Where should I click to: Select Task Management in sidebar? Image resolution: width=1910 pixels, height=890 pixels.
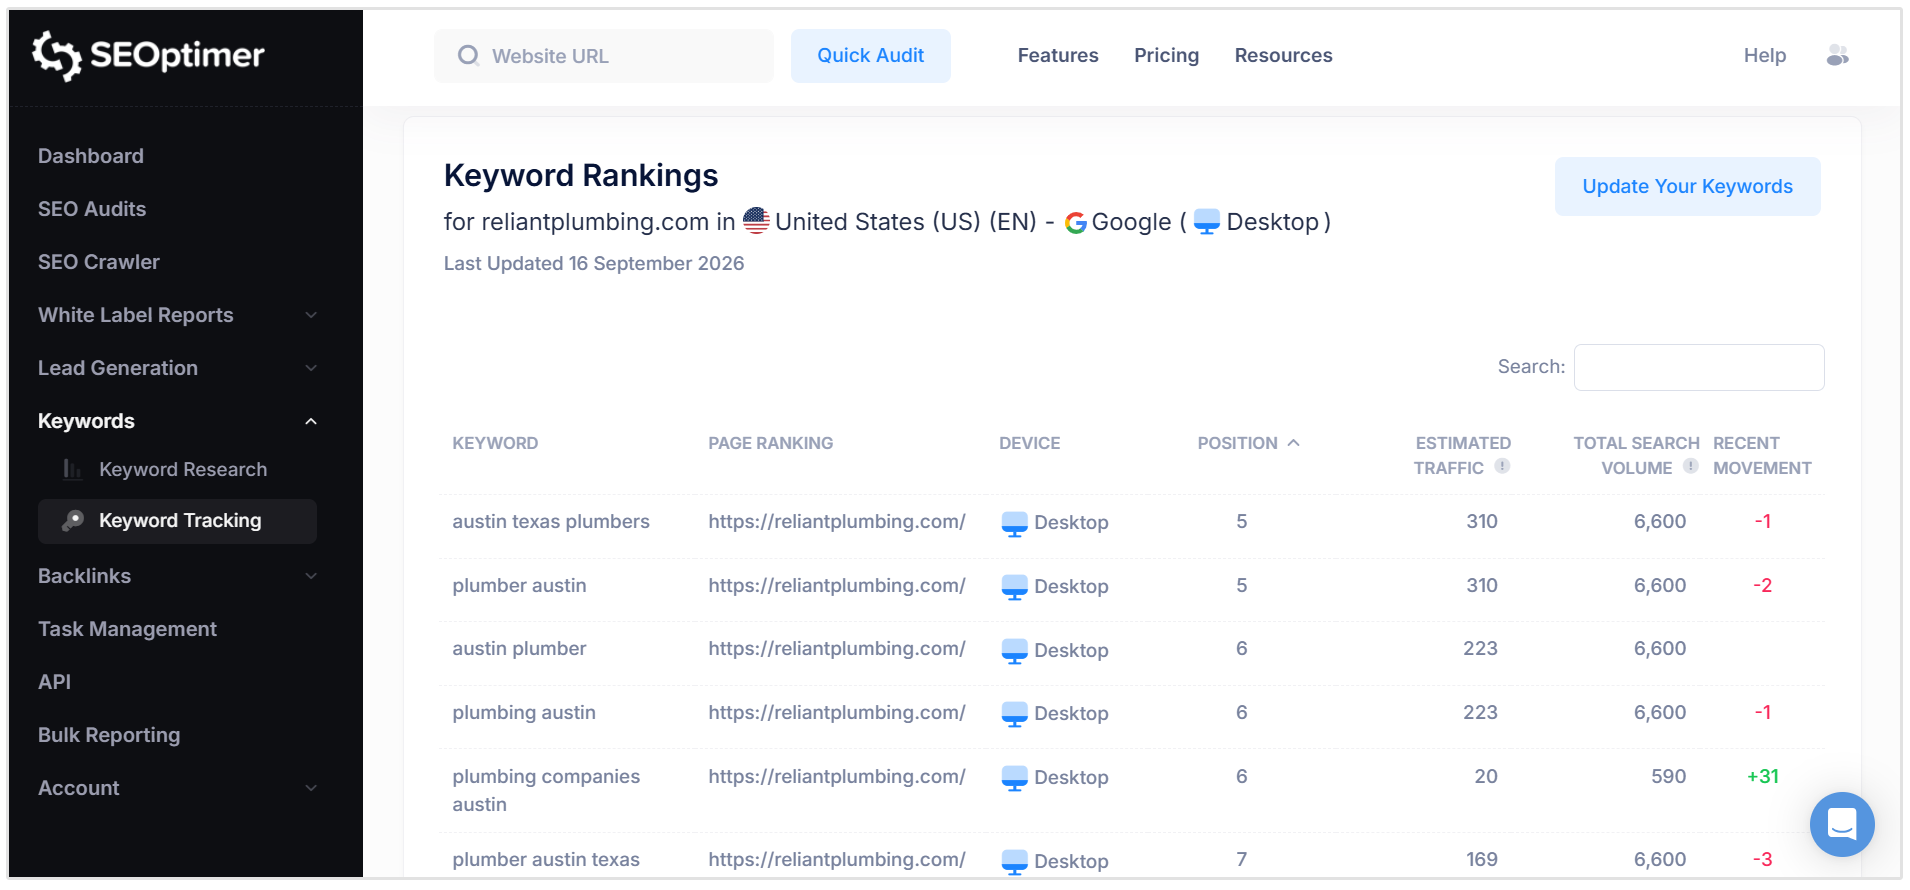click(x=127, y=629)
